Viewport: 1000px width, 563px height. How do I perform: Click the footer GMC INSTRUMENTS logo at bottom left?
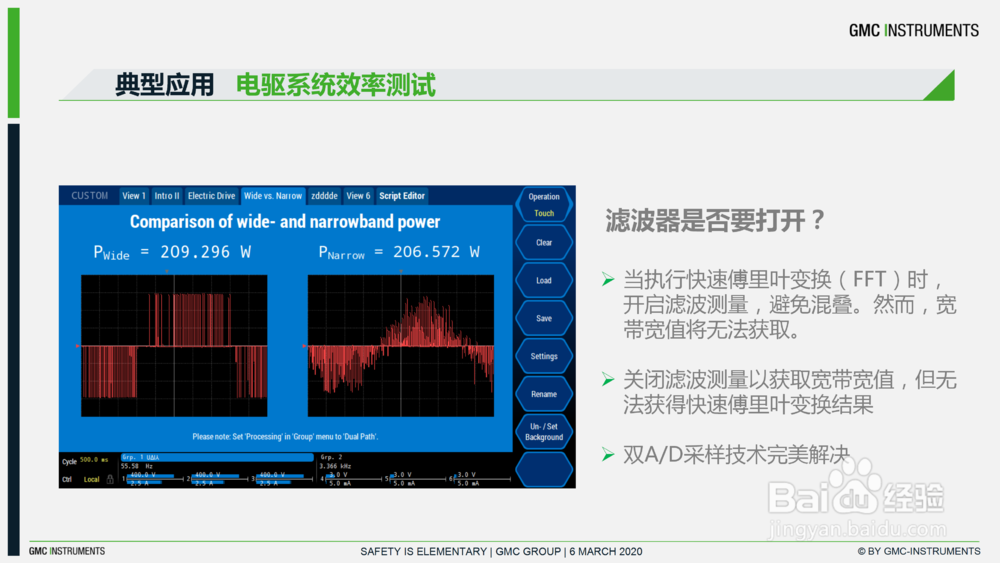(67, 551)
